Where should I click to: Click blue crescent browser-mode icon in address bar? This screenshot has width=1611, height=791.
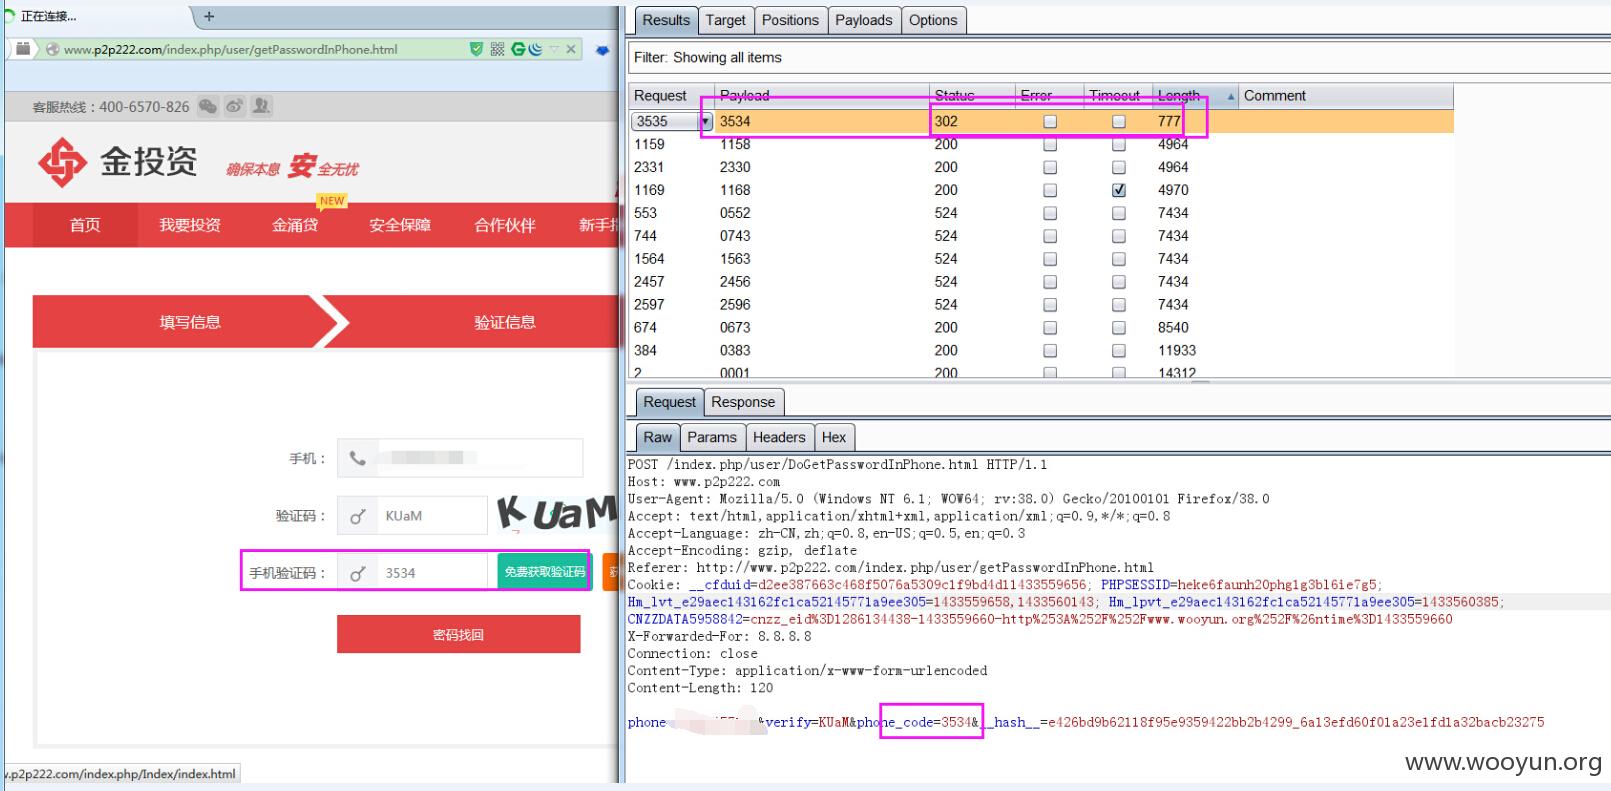(x=535, y=49)
